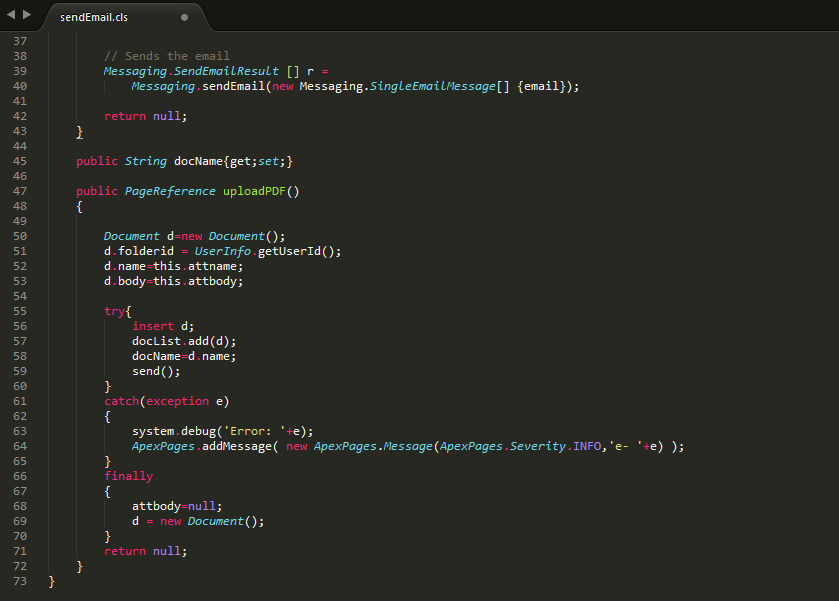Click the right tab navigation arrow
This screenshot has width=839, height=601.
[27, 15]
